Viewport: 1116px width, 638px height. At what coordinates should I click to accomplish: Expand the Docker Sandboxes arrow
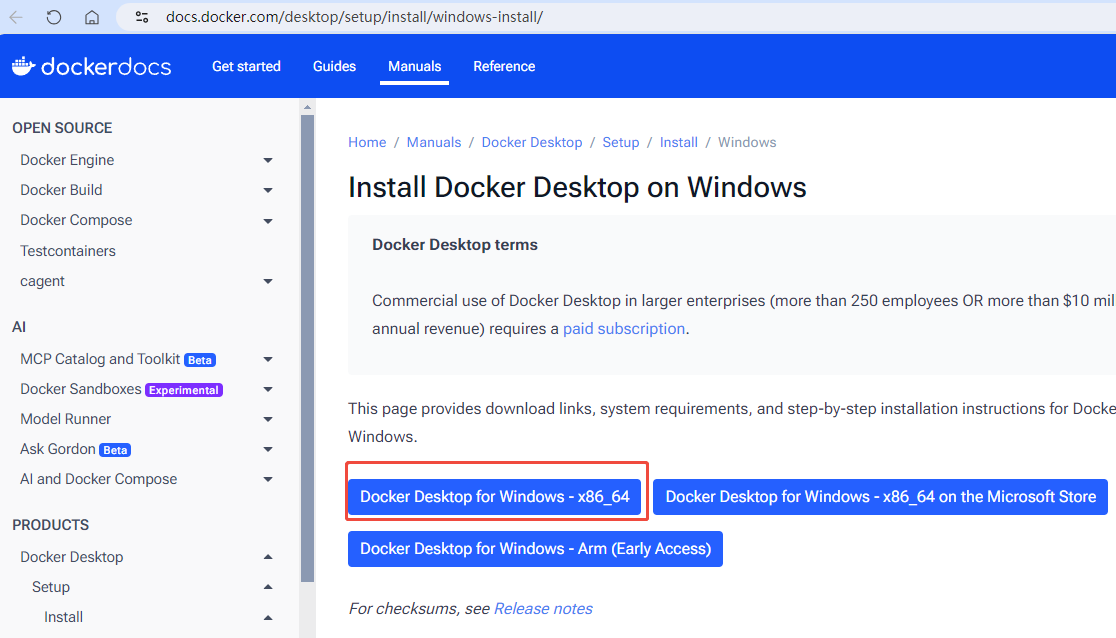click(268, 389)
